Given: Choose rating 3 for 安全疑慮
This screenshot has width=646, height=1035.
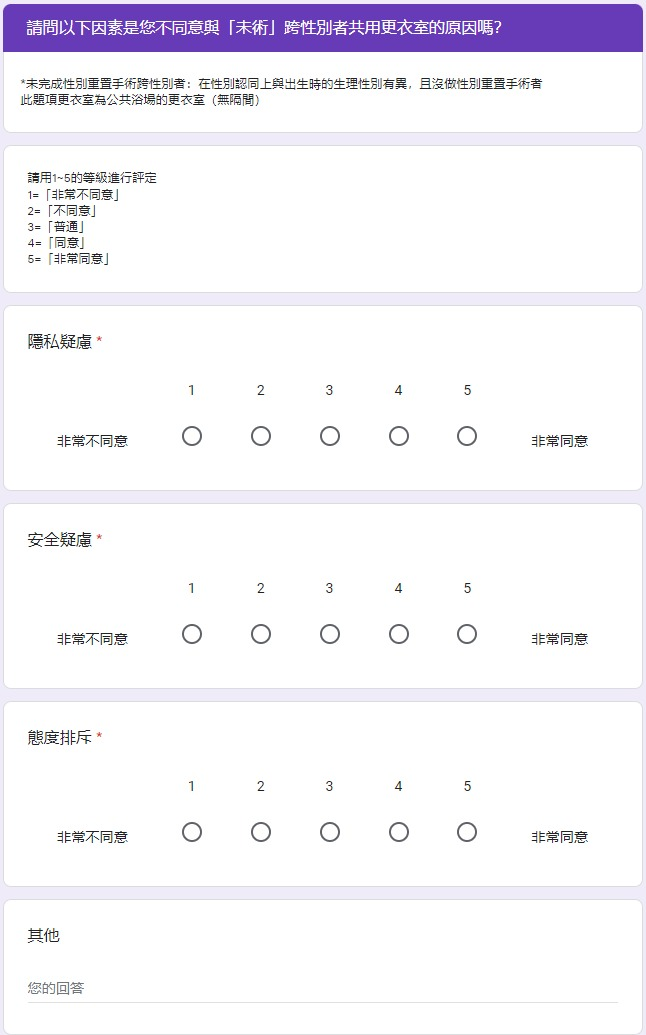Looking at the screenshot, I should click(330, 634).
